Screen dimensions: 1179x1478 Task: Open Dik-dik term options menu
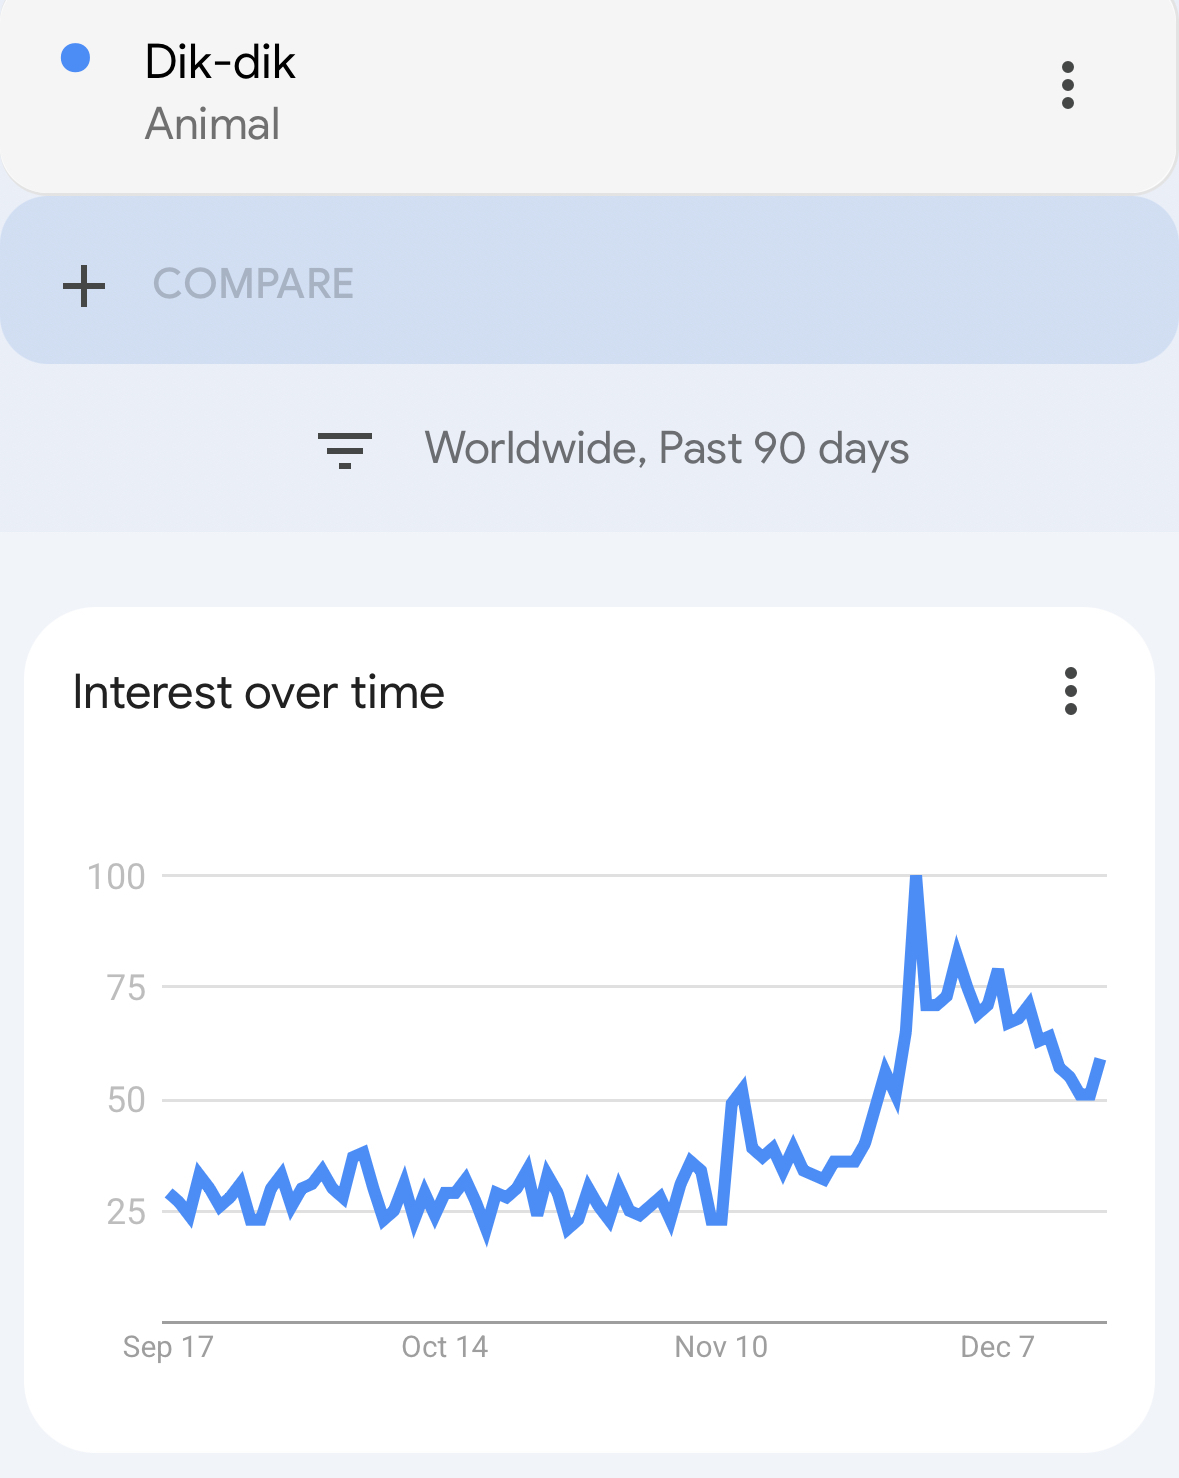(x=1067, y=85)
